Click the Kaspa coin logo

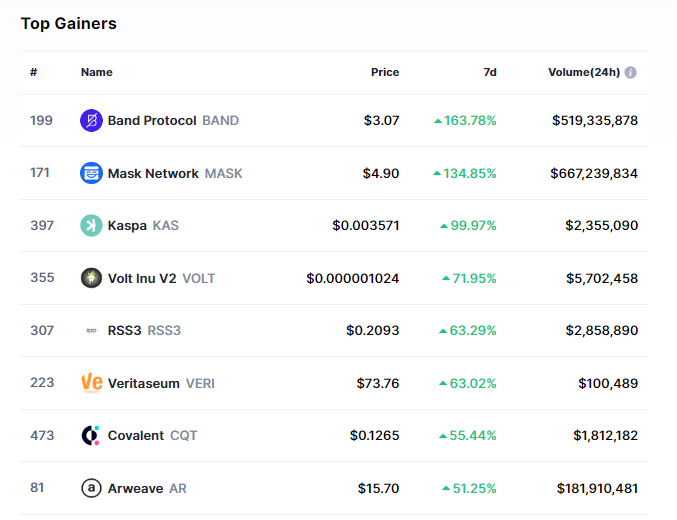91,226
